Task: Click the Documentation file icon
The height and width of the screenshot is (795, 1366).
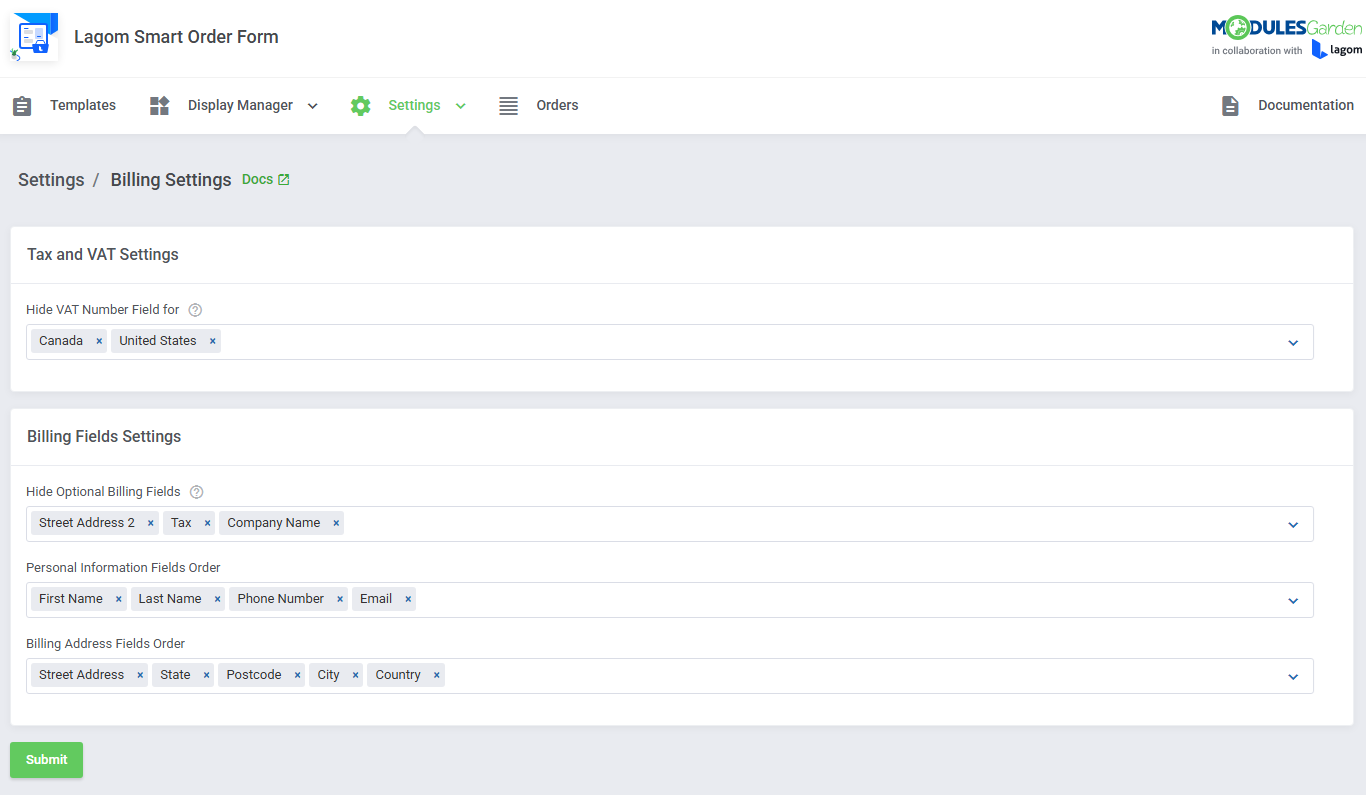Action: [1230, 106]
